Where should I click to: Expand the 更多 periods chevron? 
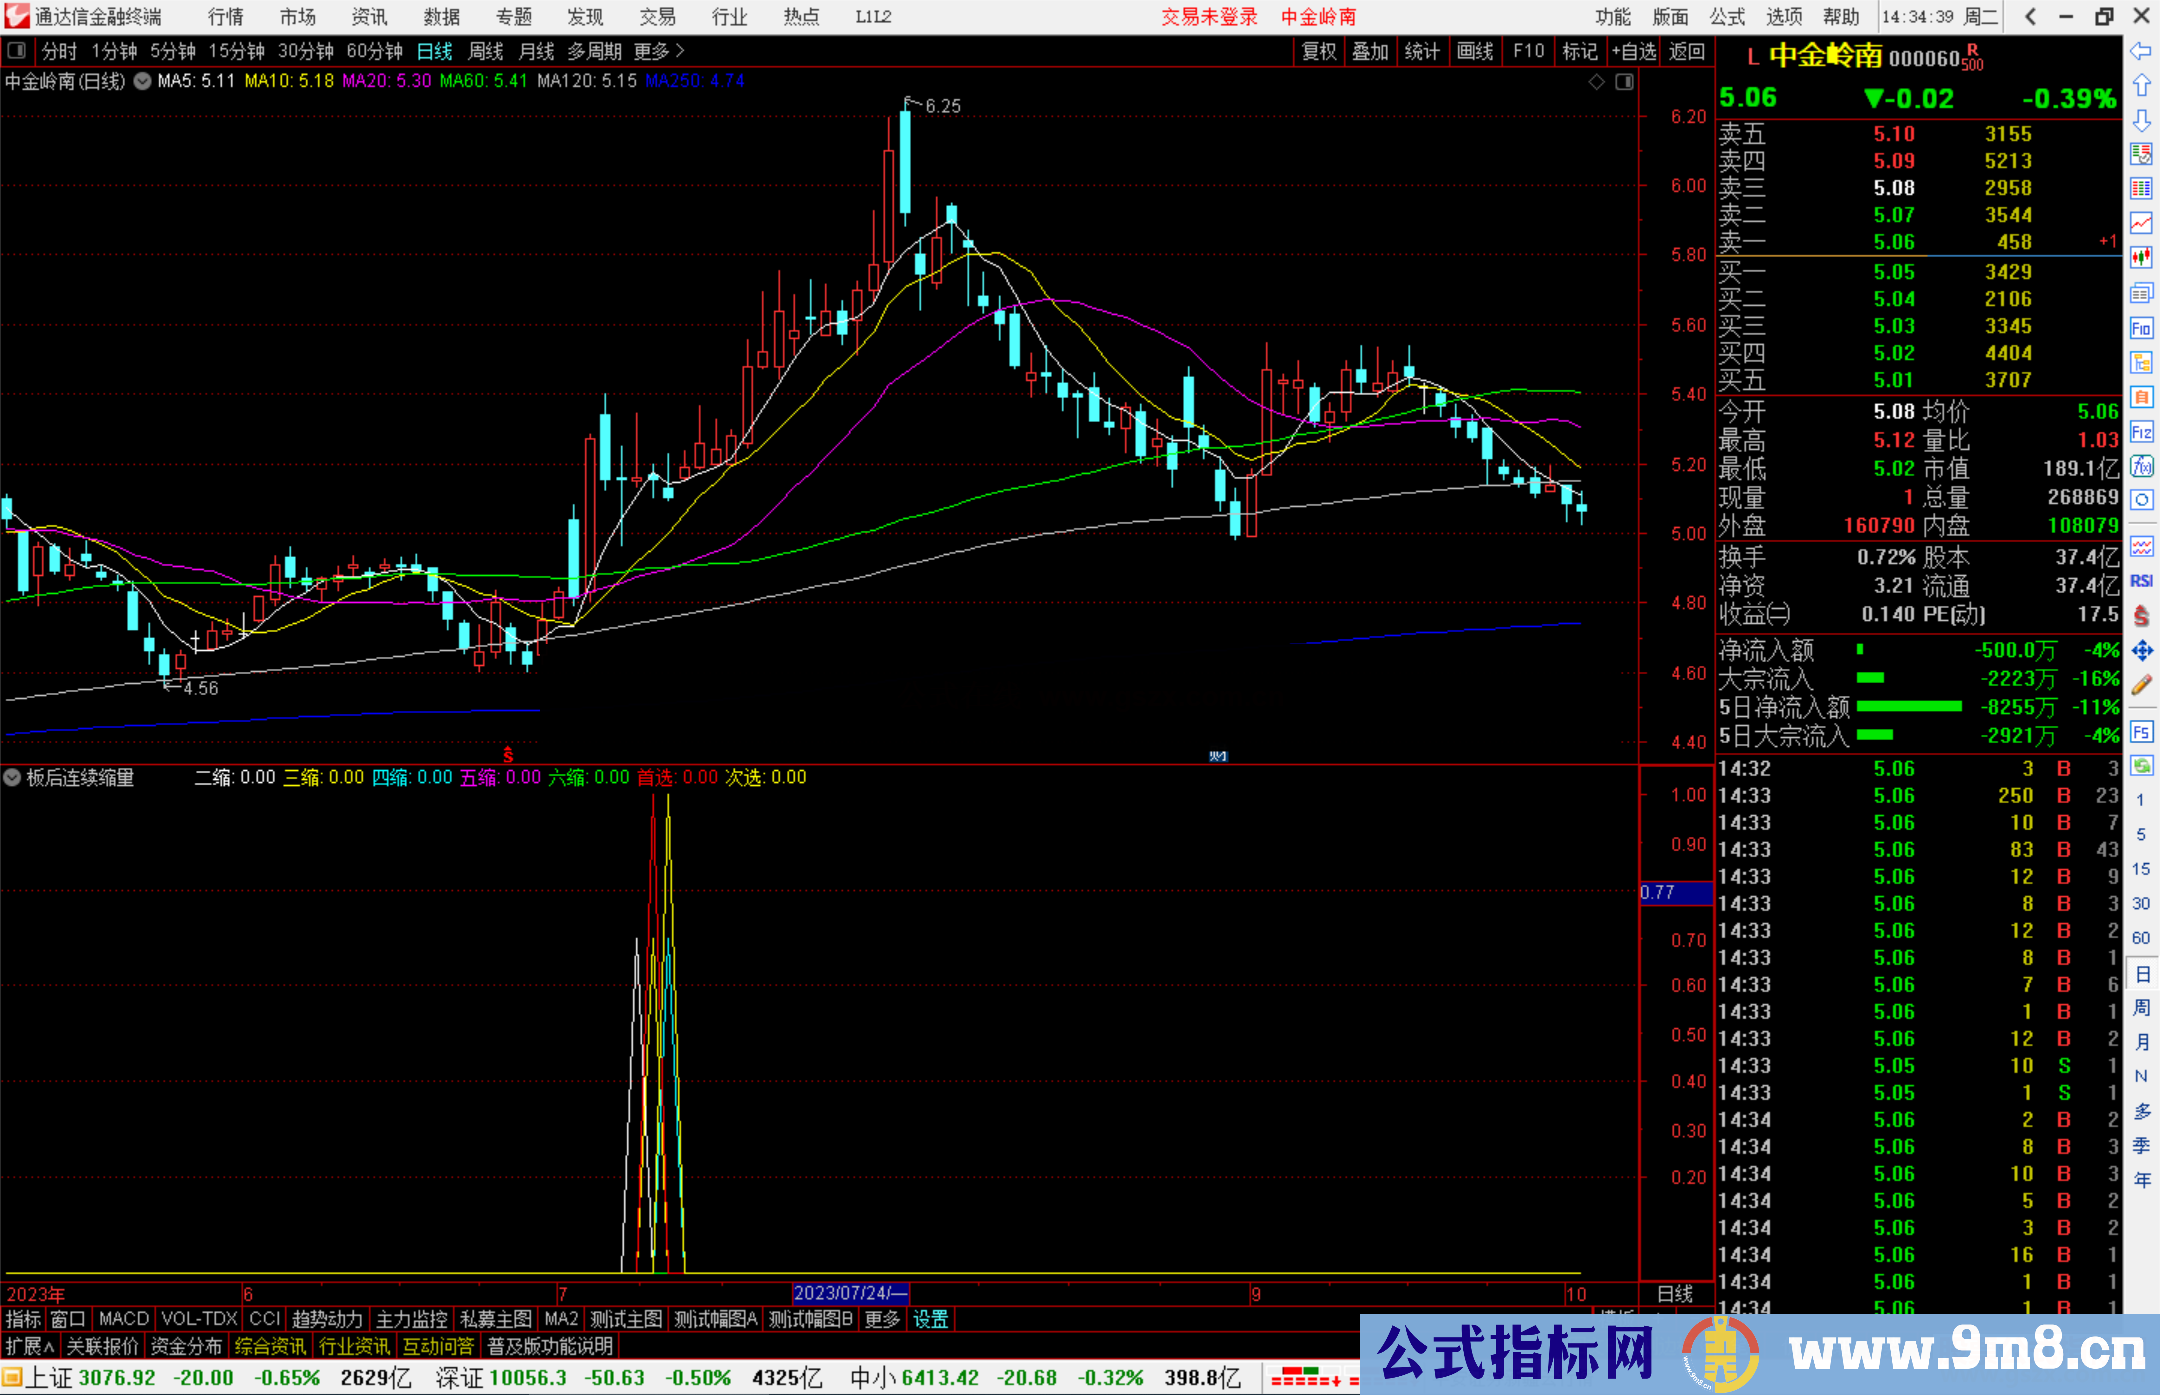tap(680, 50)
